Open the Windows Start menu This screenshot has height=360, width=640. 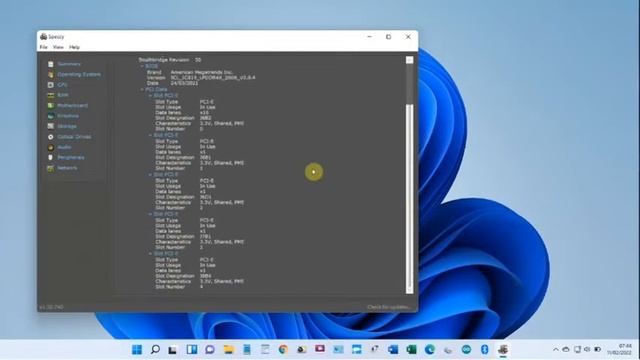click(137, 349)
